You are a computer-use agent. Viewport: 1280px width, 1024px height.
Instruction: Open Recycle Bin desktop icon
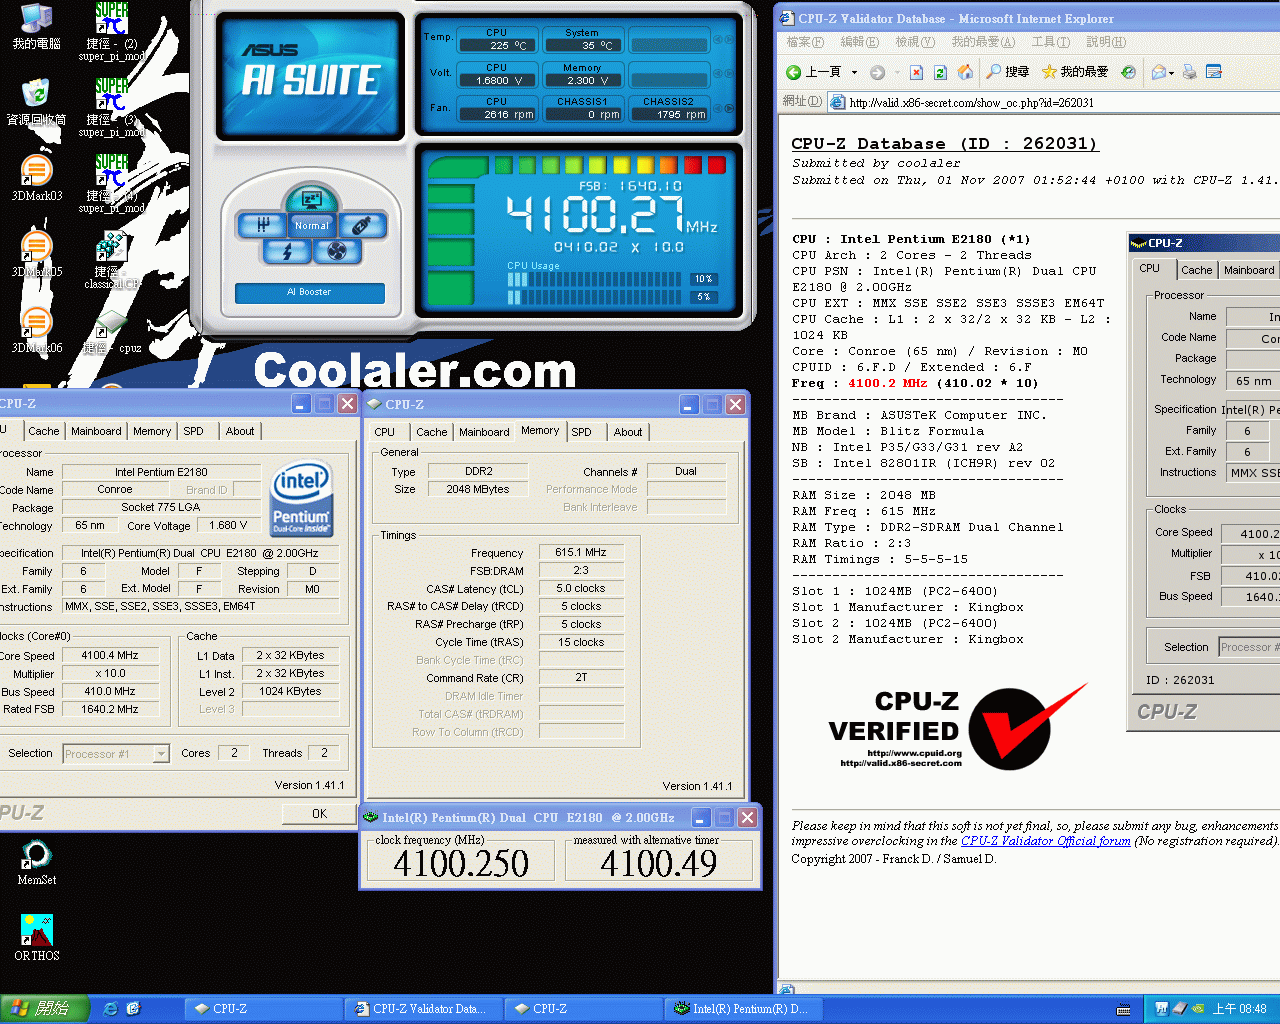click(37, 103)
